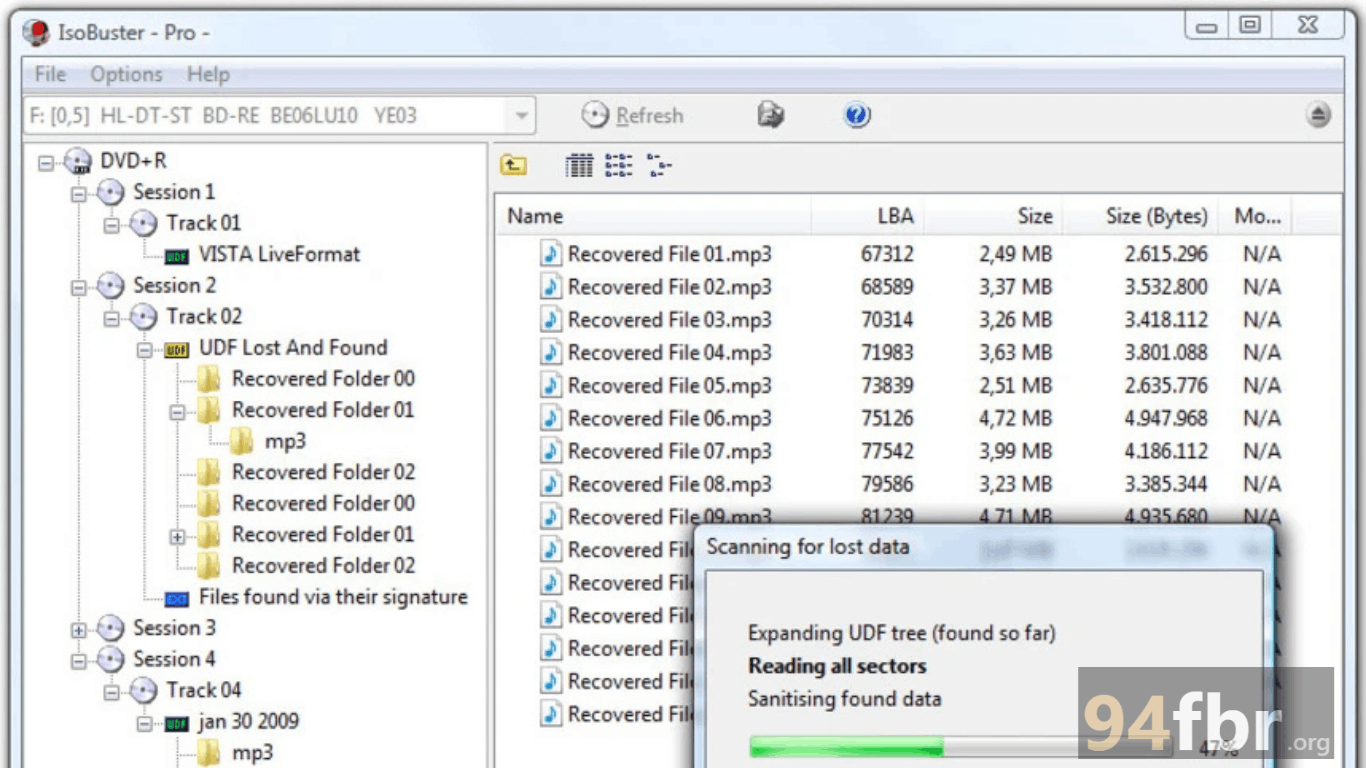Select Files found via their signature label

[333, 597]
